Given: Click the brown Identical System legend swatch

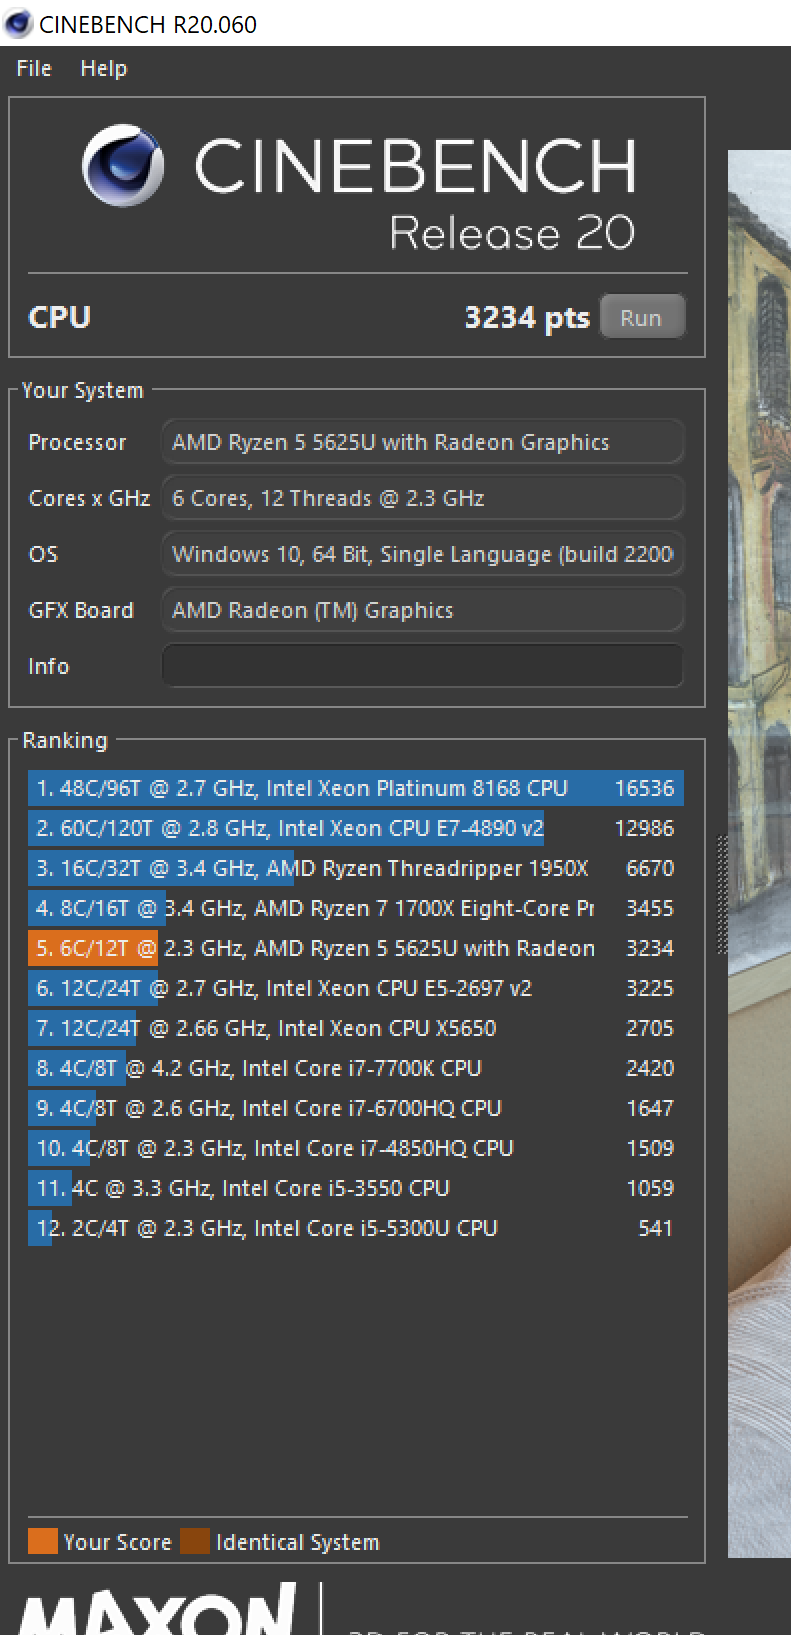Looking at the screenshot, I should pyautogui.click(x=195, y=1541).
